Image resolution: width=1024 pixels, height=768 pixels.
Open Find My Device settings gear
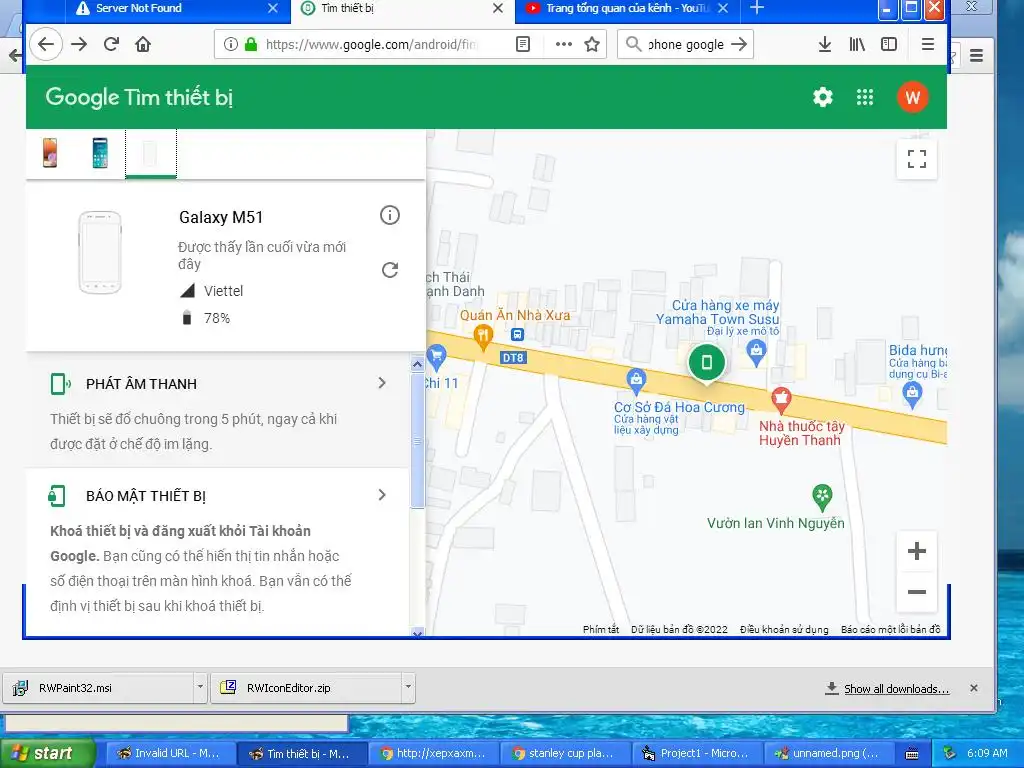coord(823,97)
